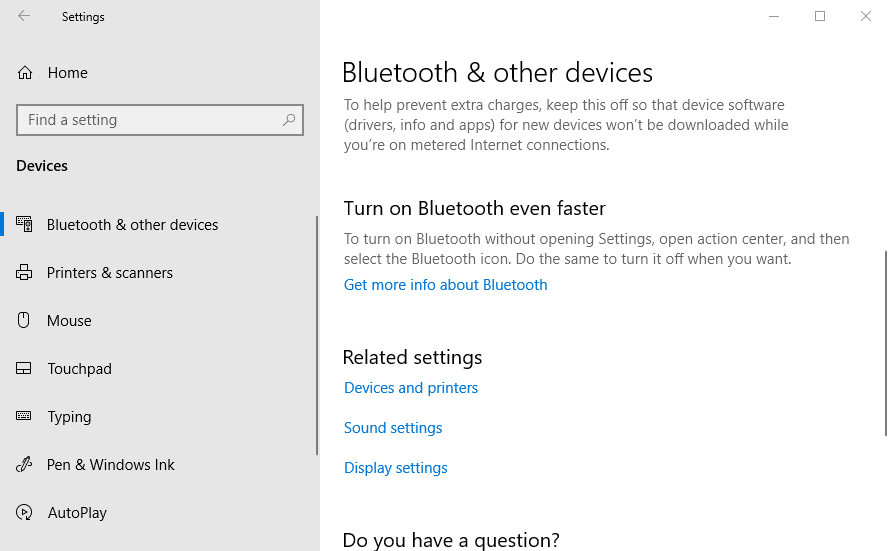Follow the Sound settings link
This screenshot has height=551, width=889.
[393, 427]
